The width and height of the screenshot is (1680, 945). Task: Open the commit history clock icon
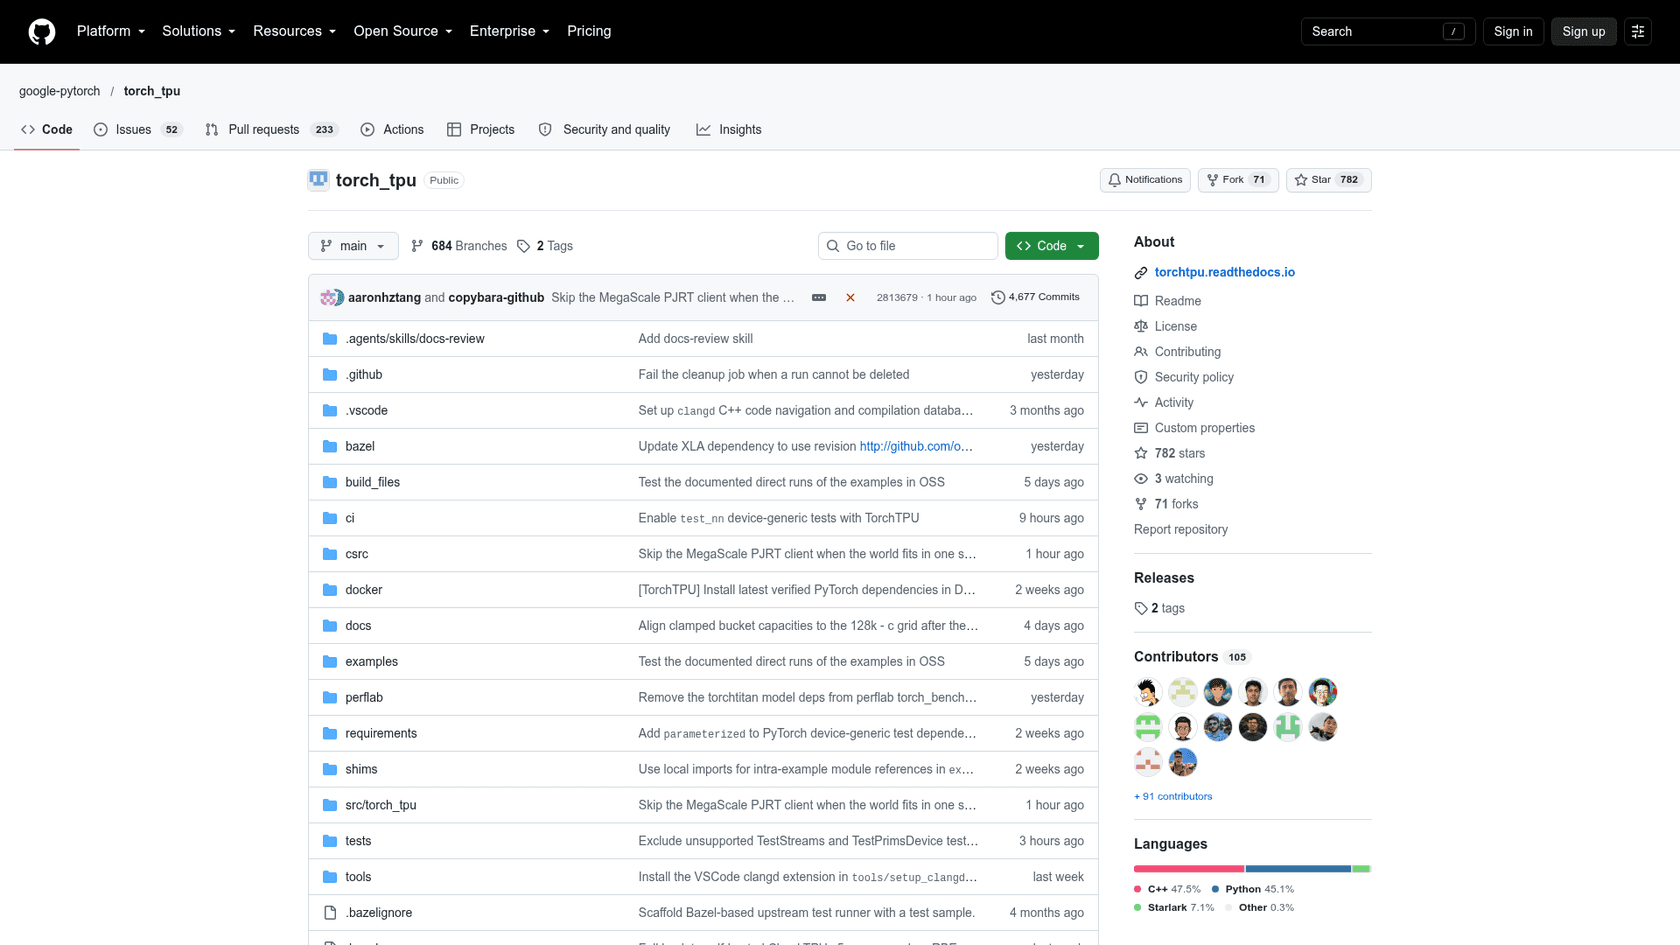(x=998, y=297)
